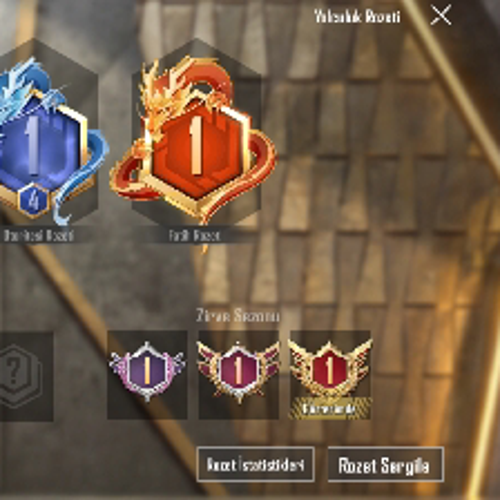Click the label under the blue badge
500x500 pixels.
tap(38, 236)
